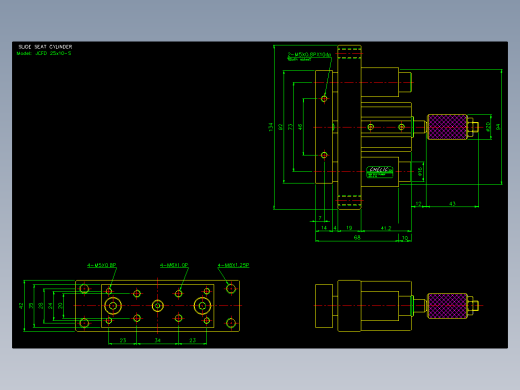Select the 73 vertical dimension

[x=290, y=127]
